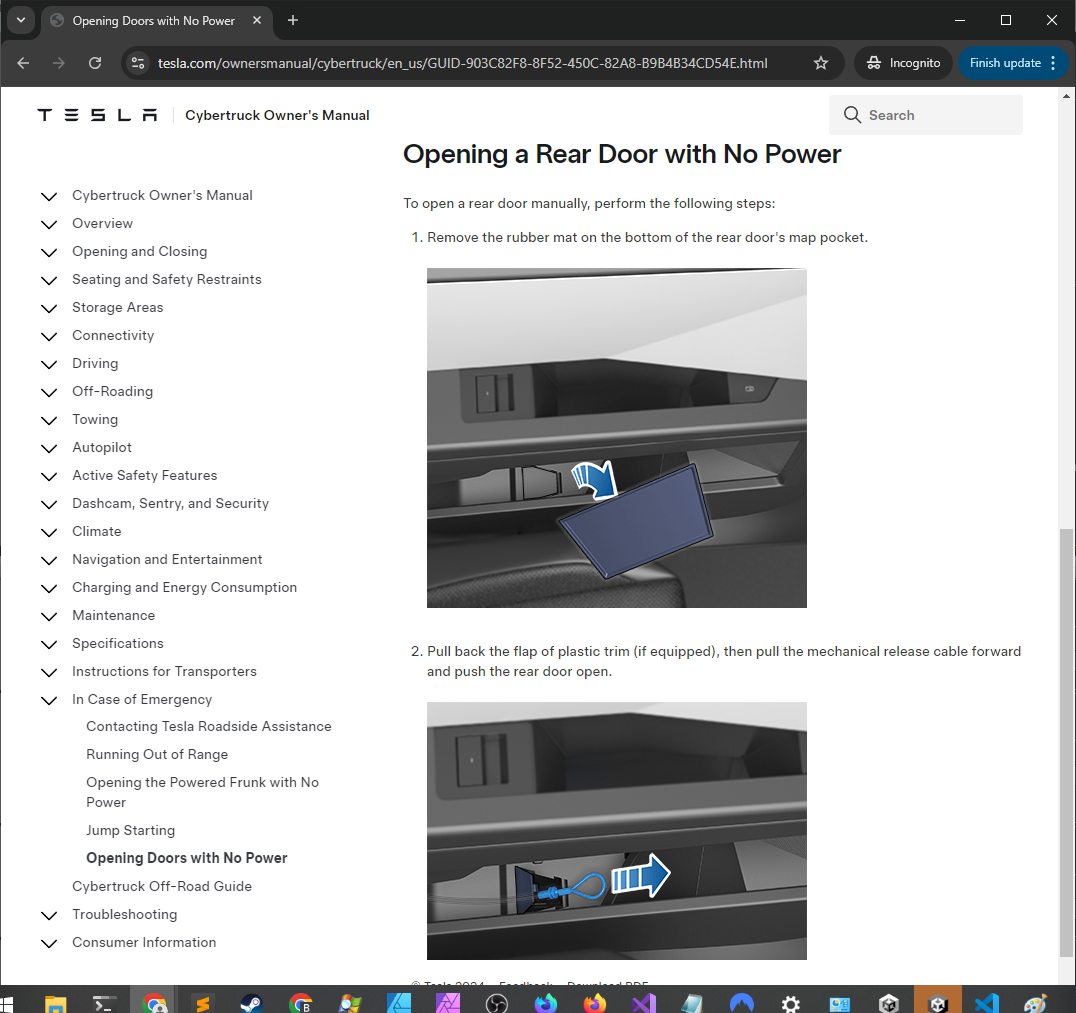Open Affinity Photo from the taskbar
1076x1013 pixels.
coord(448,1004)
